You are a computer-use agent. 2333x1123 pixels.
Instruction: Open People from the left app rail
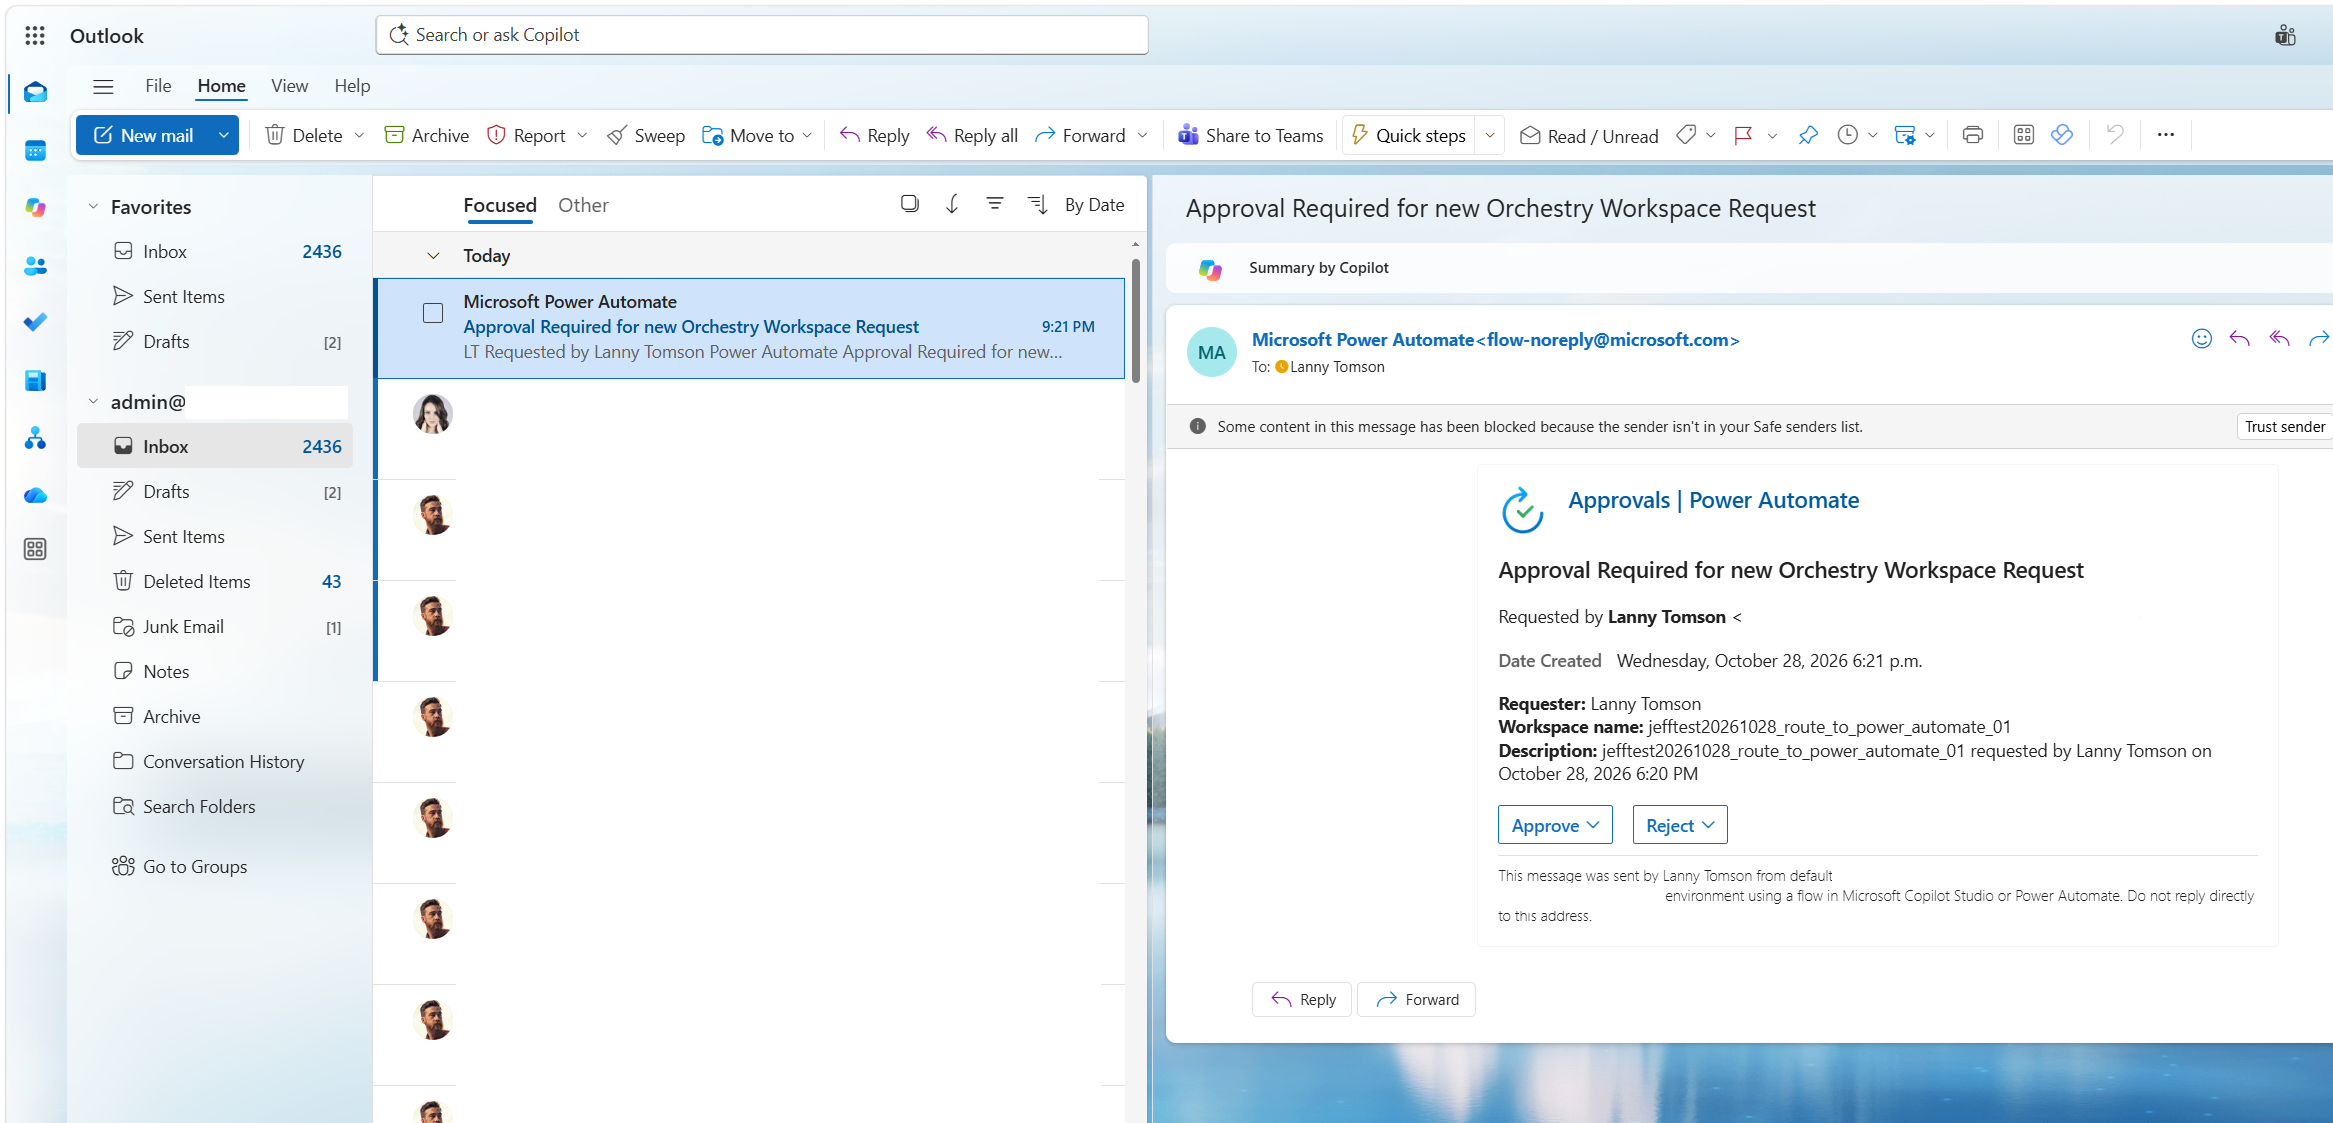tap(35, 265)
